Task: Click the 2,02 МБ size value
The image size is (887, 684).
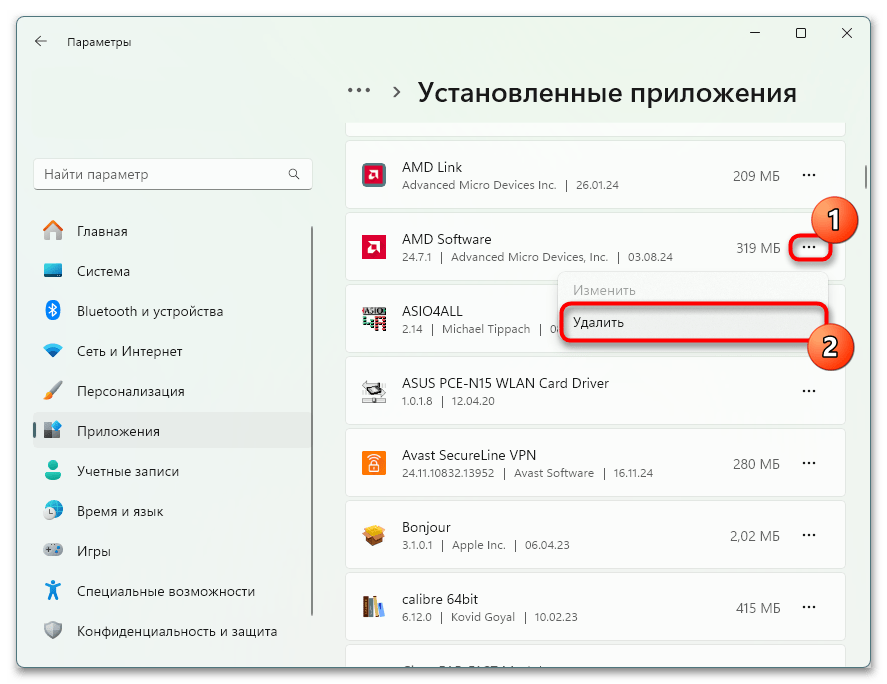Action: click(x=755, y=536)
